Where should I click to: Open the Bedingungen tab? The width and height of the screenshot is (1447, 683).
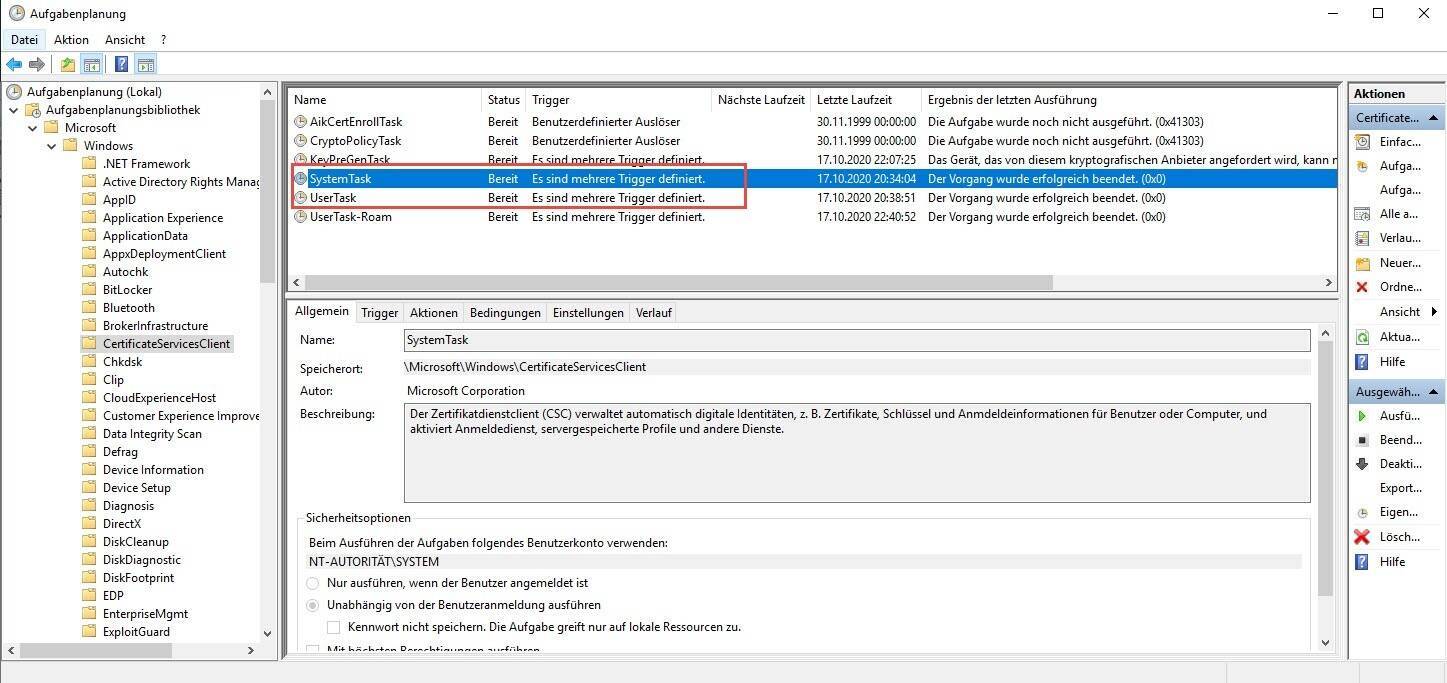pos(505,313)
